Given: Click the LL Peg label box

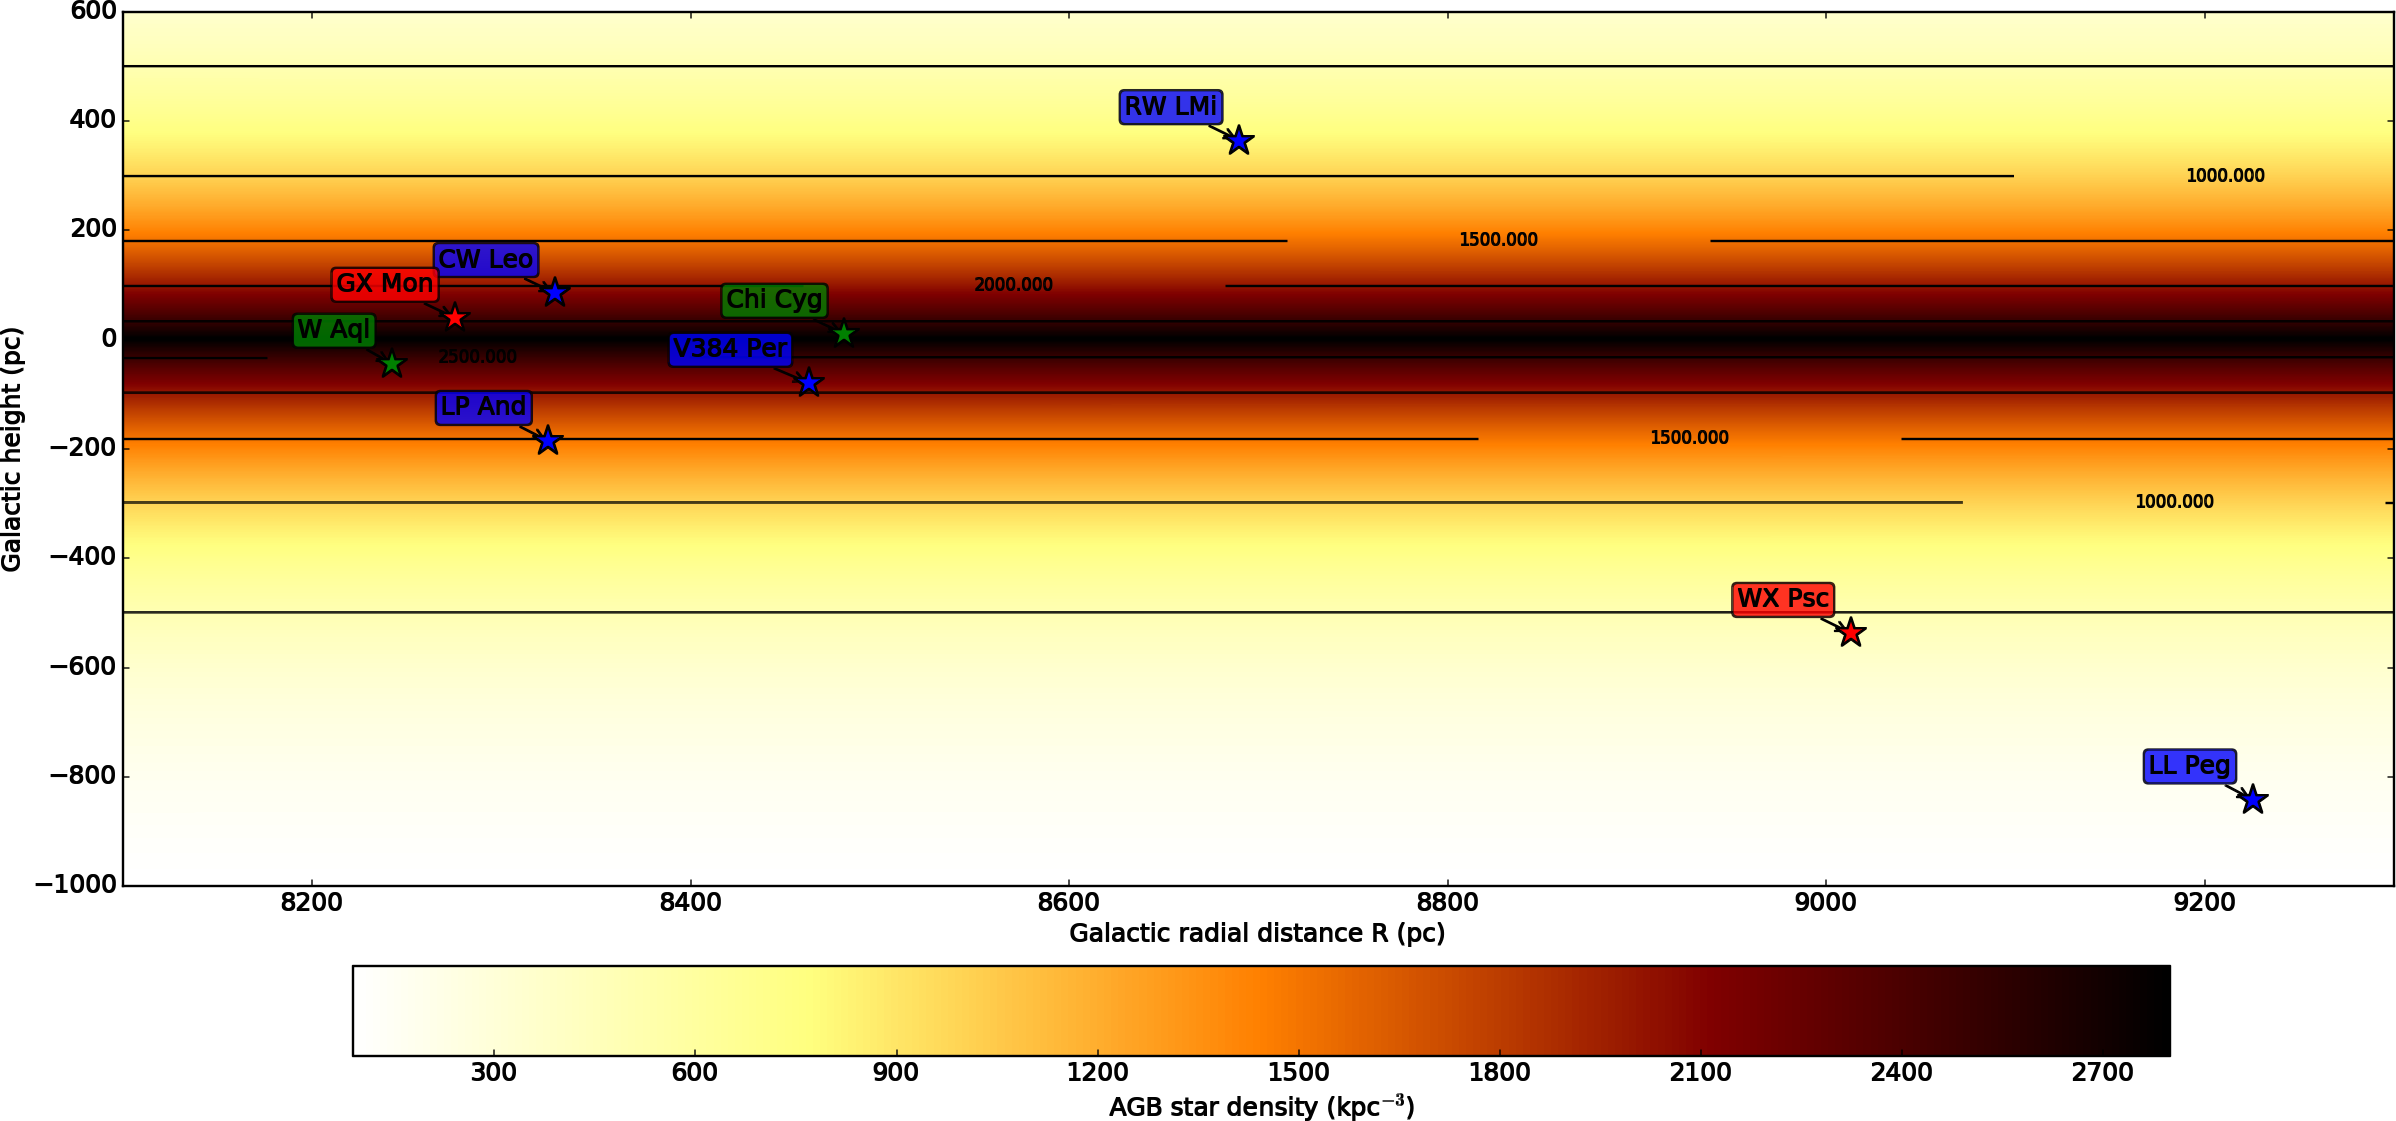Looking at the screenshot, I should pyautogui.click(x=2189, y=766).
